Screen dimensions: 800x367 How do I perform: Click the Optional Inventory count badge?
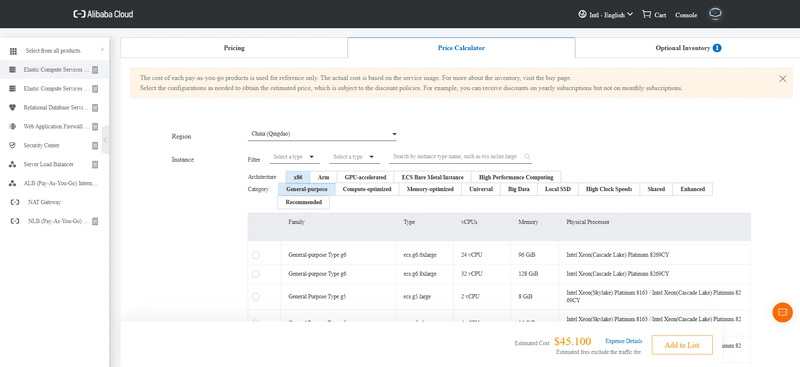pos(717,48)
